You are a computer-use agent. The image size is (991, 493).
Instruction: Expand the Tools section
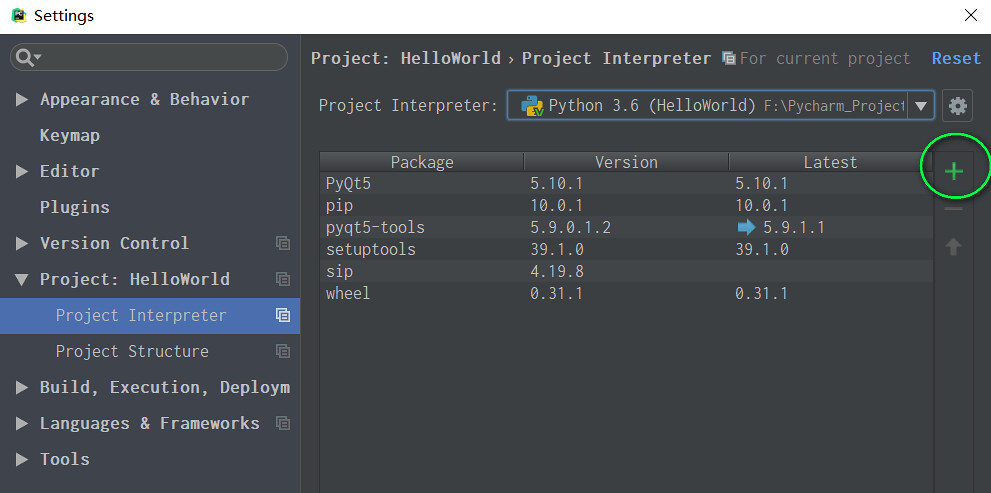pyautogui.click(x=21, y=460)
